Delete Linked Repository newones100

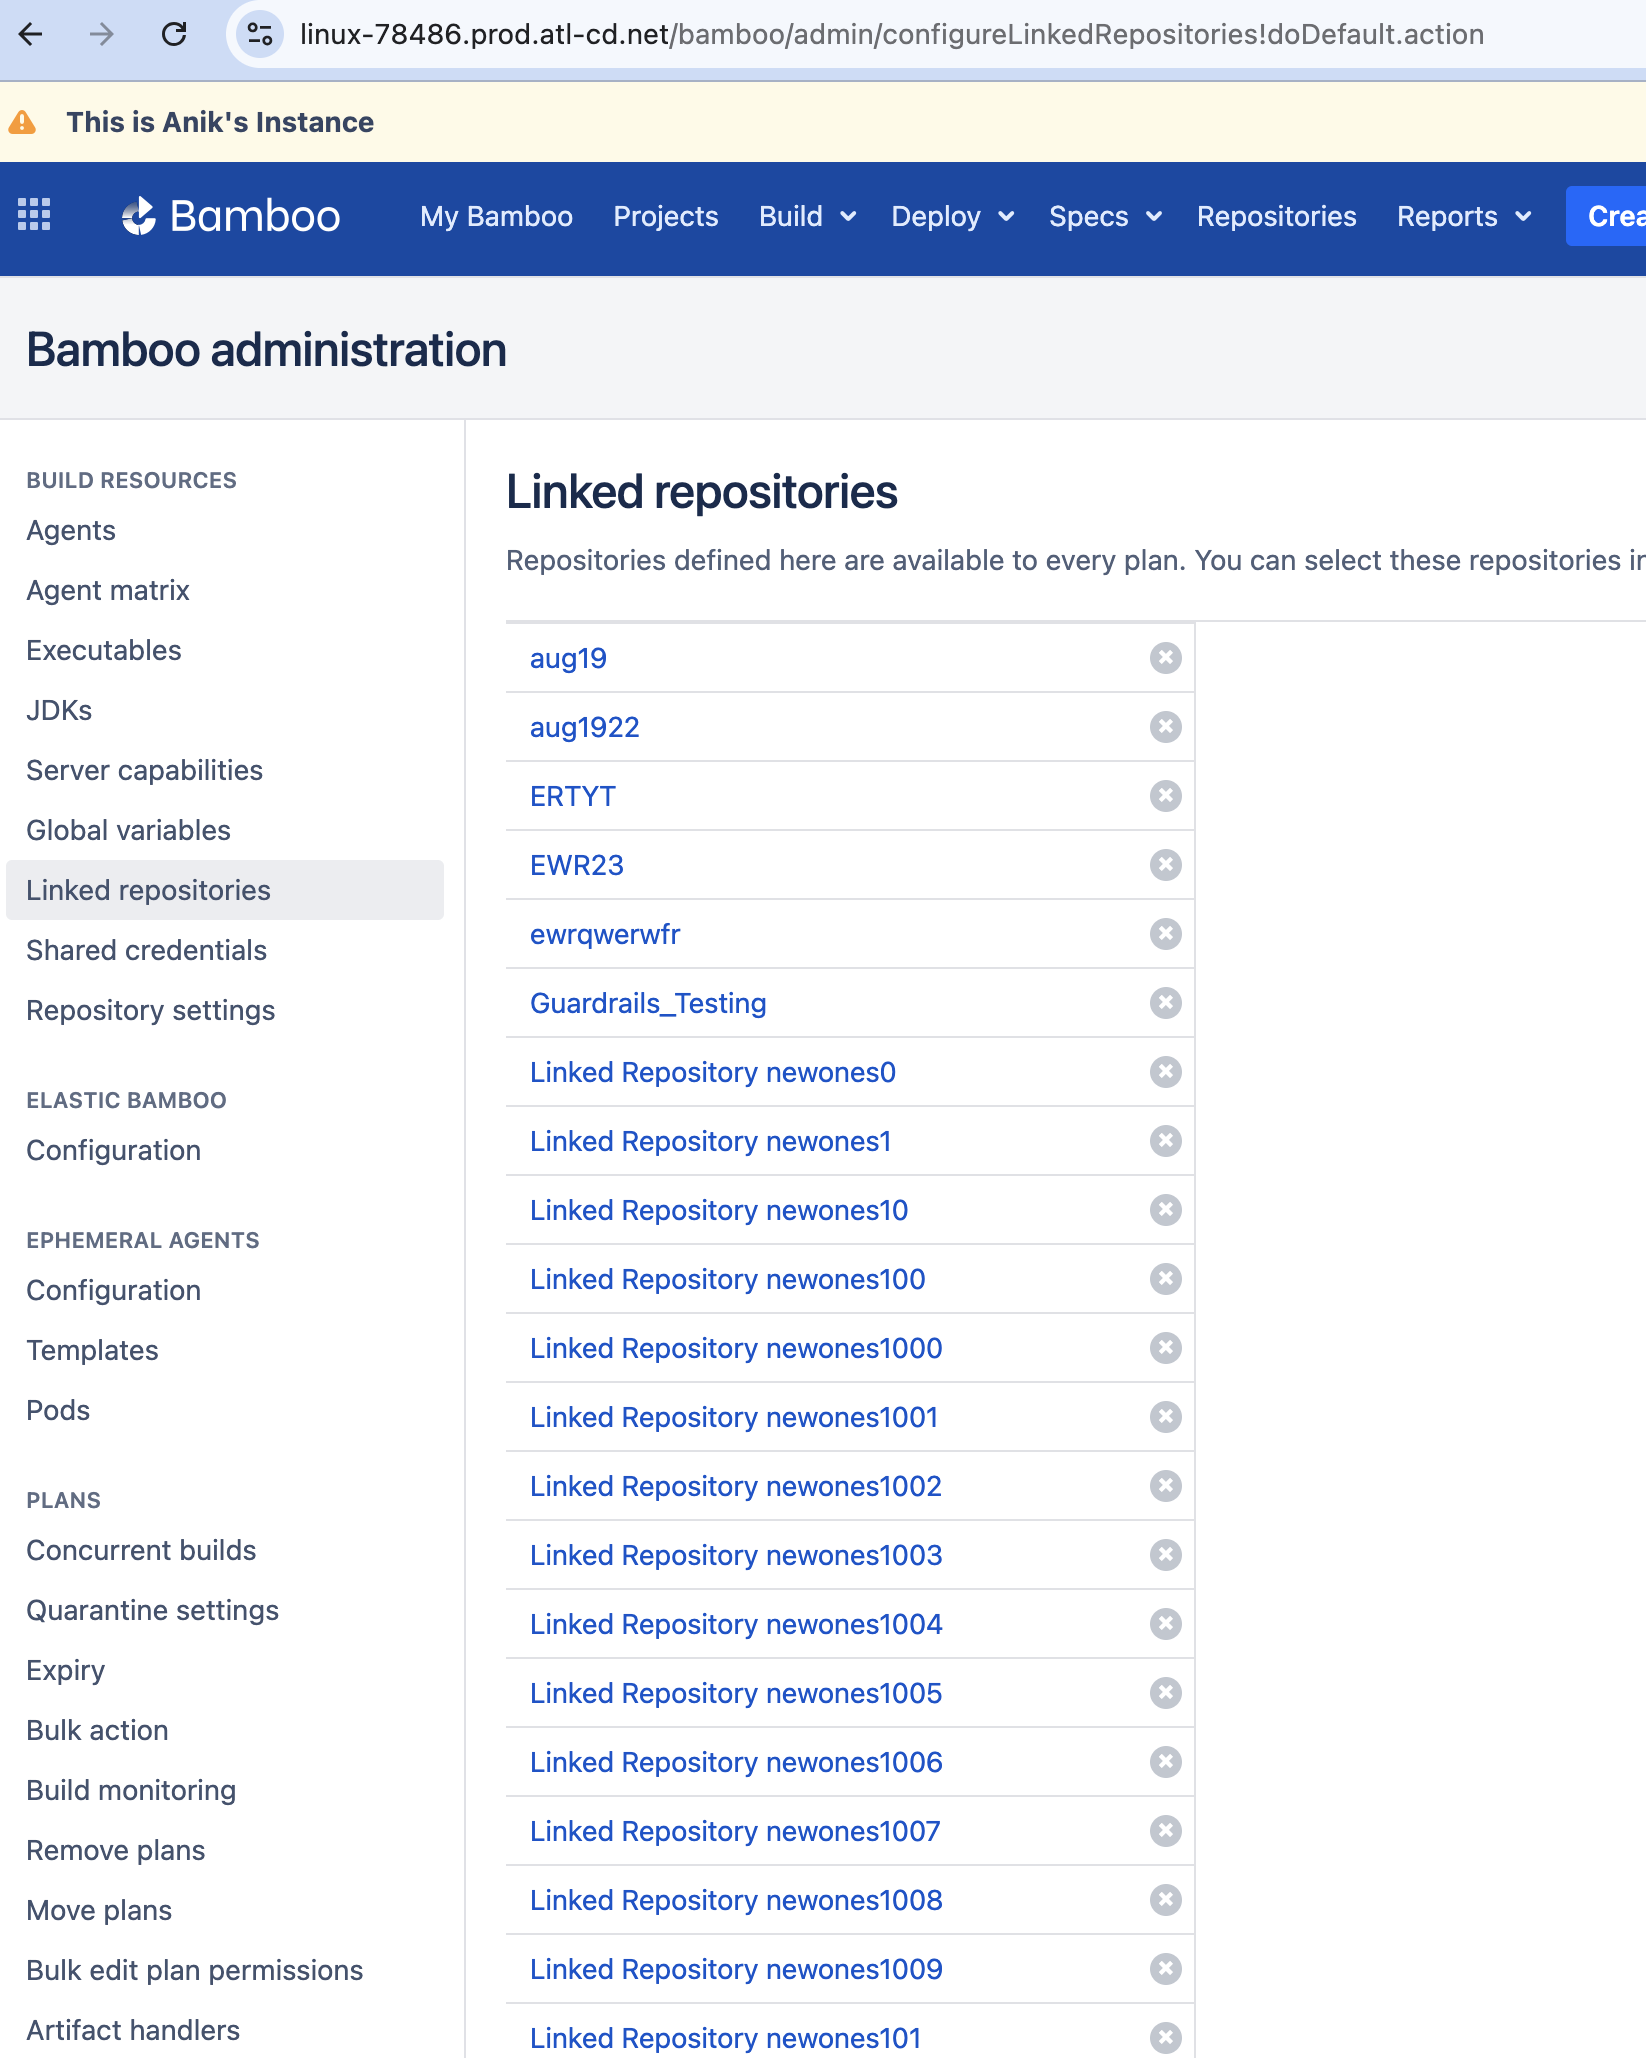[x=1165, y=1279]
